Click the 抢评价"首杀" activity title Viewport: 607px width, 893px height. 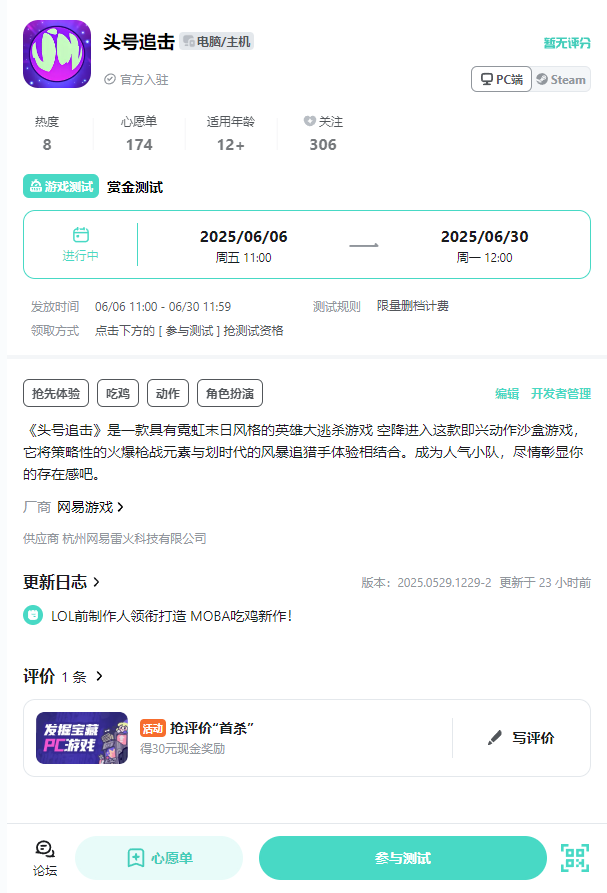pos(212,728)
